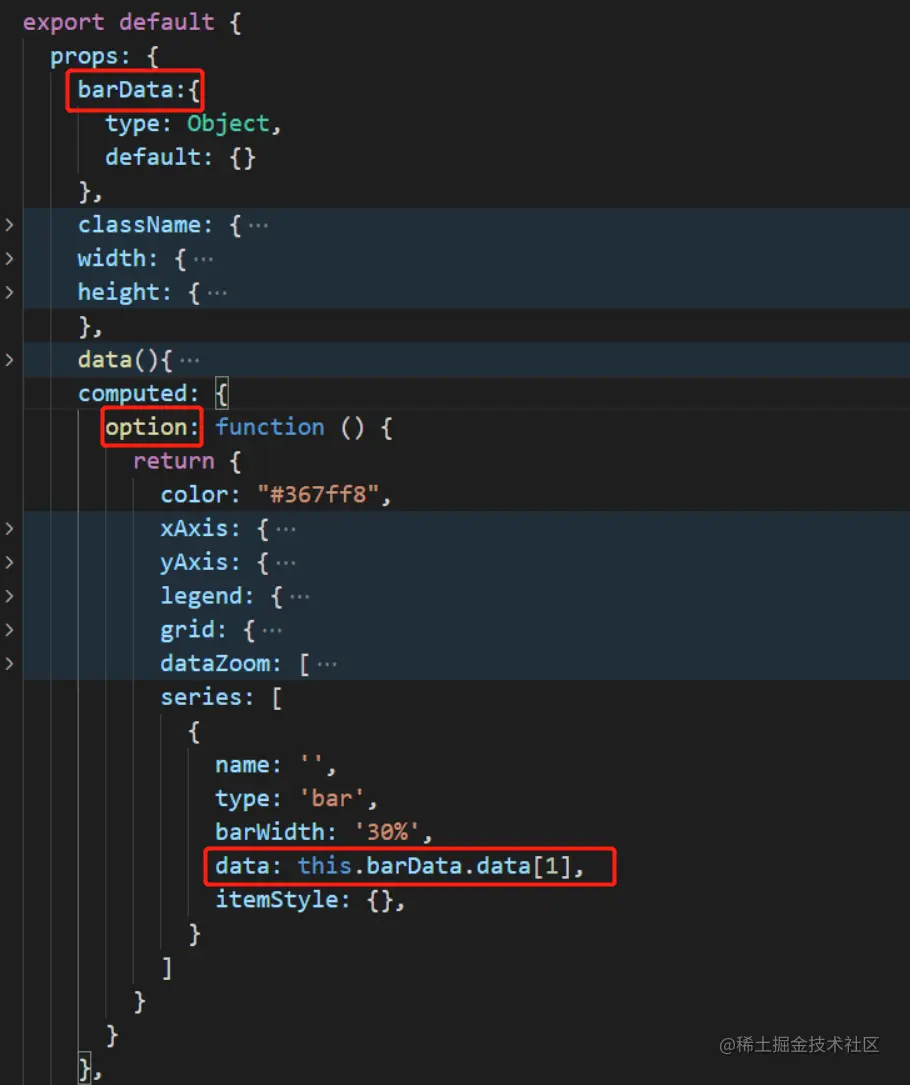Click the barWidth '30%' value
Screen dimensions: 910x1085
[x=387, y=832]
